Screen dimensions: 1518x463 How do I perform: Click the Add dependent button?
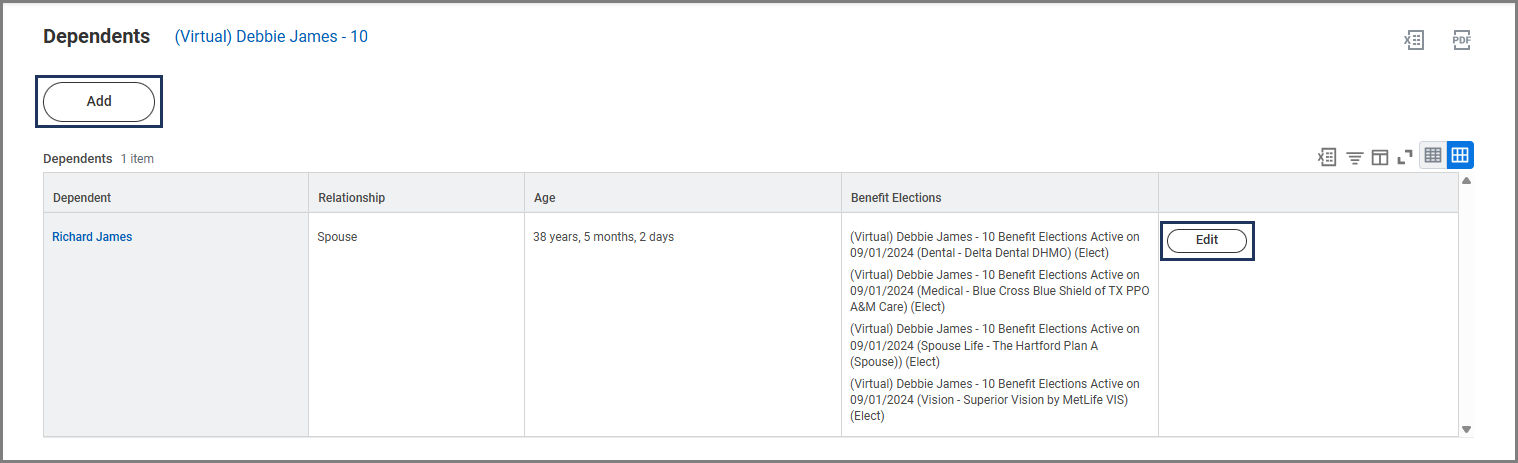pyautogui.click(x=99, y=102)
